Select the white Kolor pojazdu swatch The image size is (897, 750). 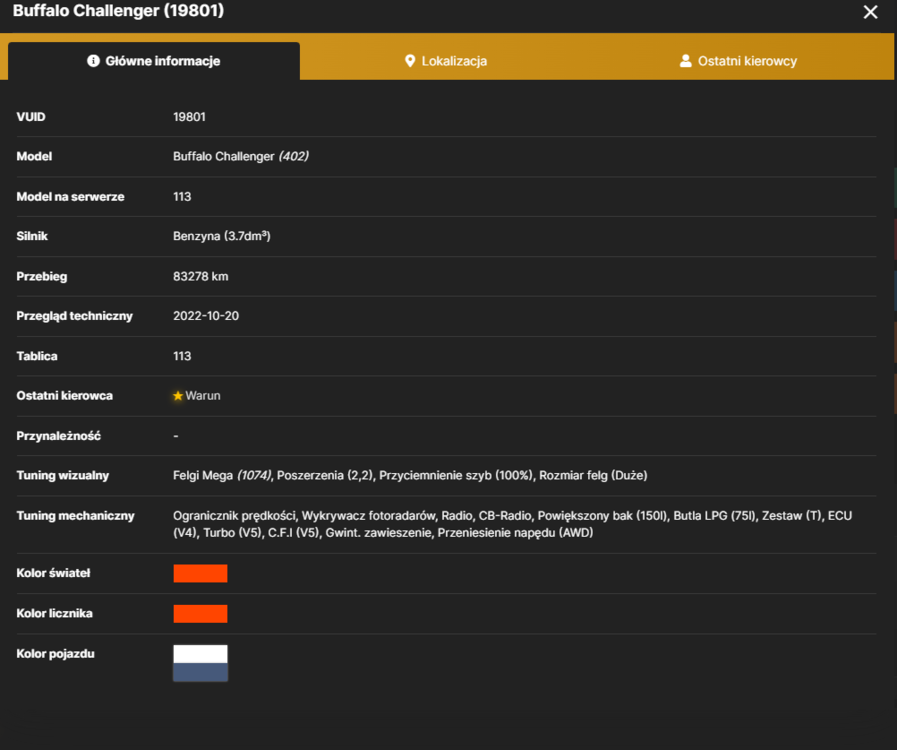(200, 654)
